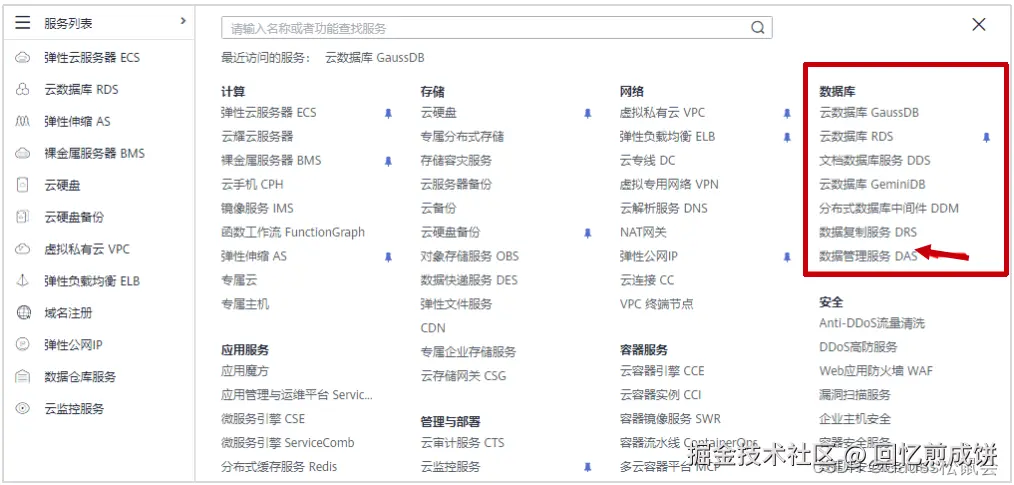
Task: Unpin 弹性伸缩 AS in 计算 list
Action: coord(388,257)
